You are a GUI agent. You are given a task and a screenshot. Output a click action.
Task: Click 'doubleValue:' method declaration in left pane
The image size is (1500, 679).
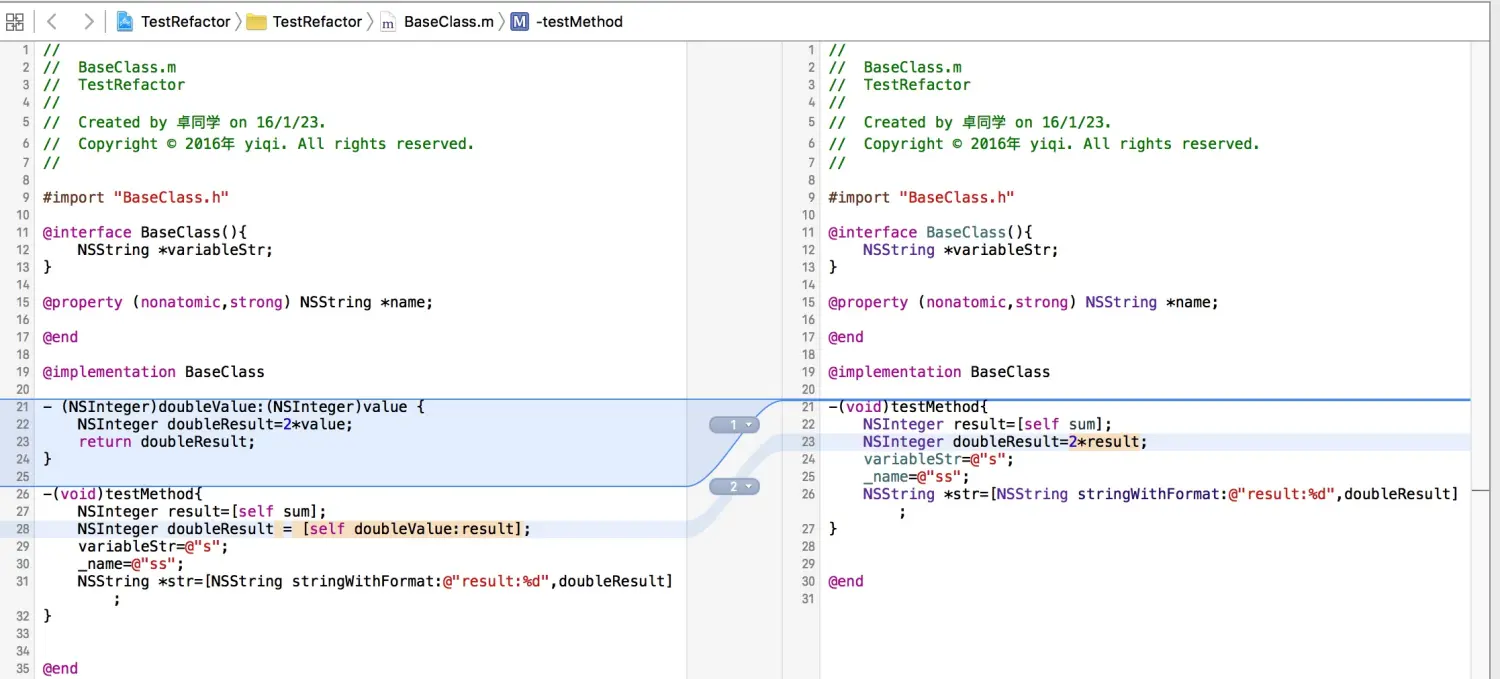pos(234,406)
